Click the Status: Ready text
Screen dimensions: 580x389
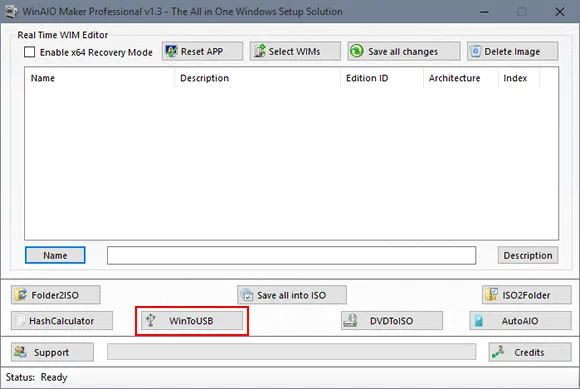pyautogui.click(x=37, y=377)
